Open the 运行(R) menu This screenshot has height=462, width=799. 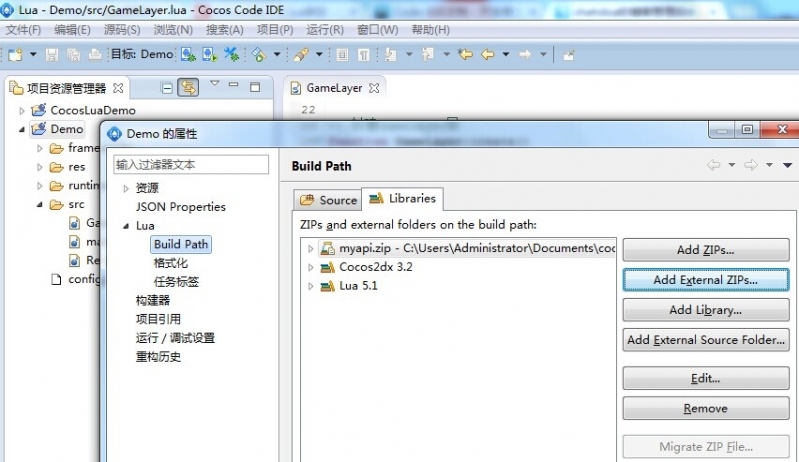click(x=325, y=30)
